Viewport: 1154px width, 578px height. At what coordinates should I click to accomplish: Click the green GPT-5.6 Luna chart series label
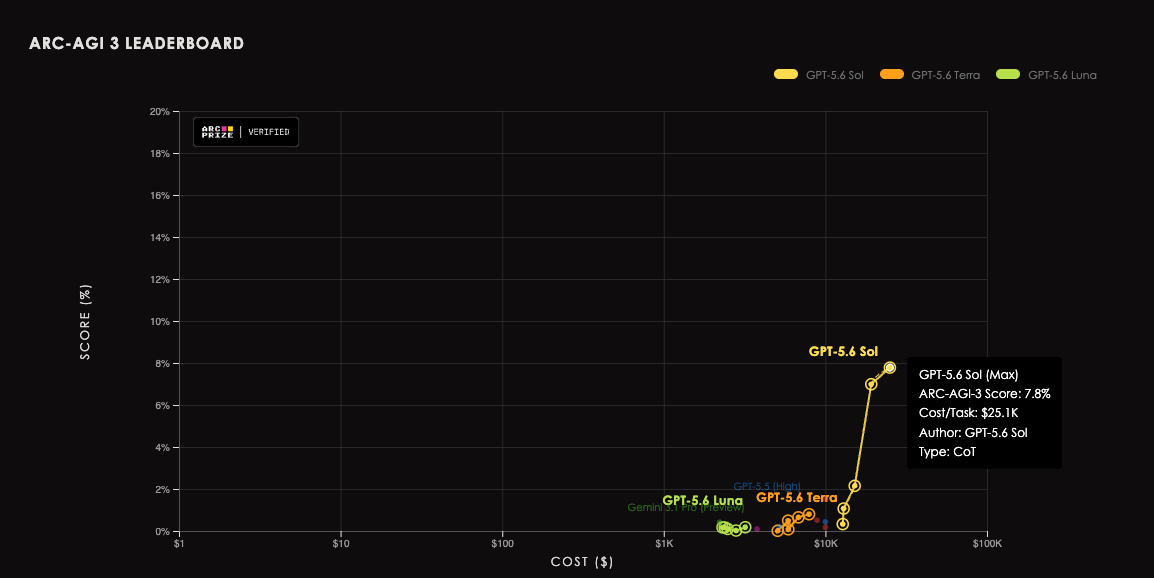click(x=702, y=501)
